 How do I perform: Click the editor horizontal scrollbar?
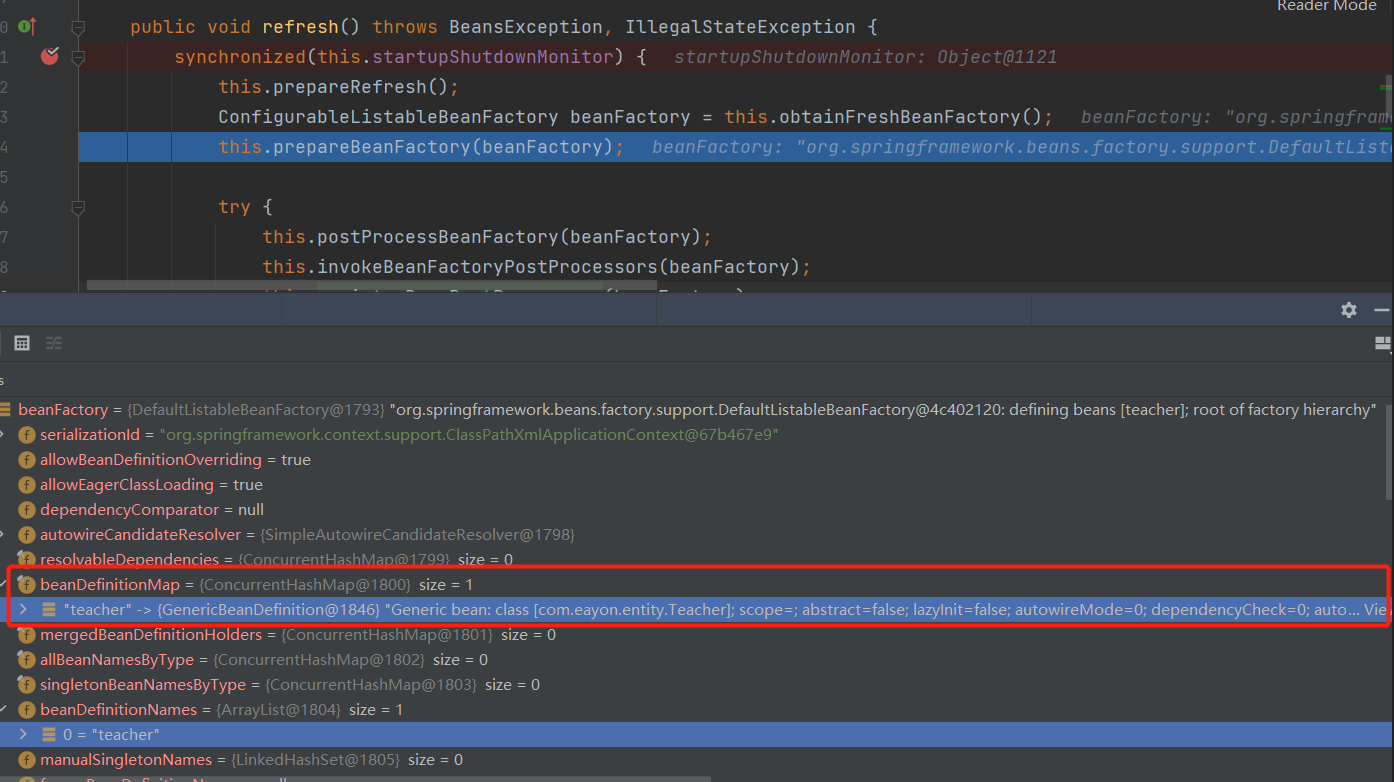coord(372,286)
